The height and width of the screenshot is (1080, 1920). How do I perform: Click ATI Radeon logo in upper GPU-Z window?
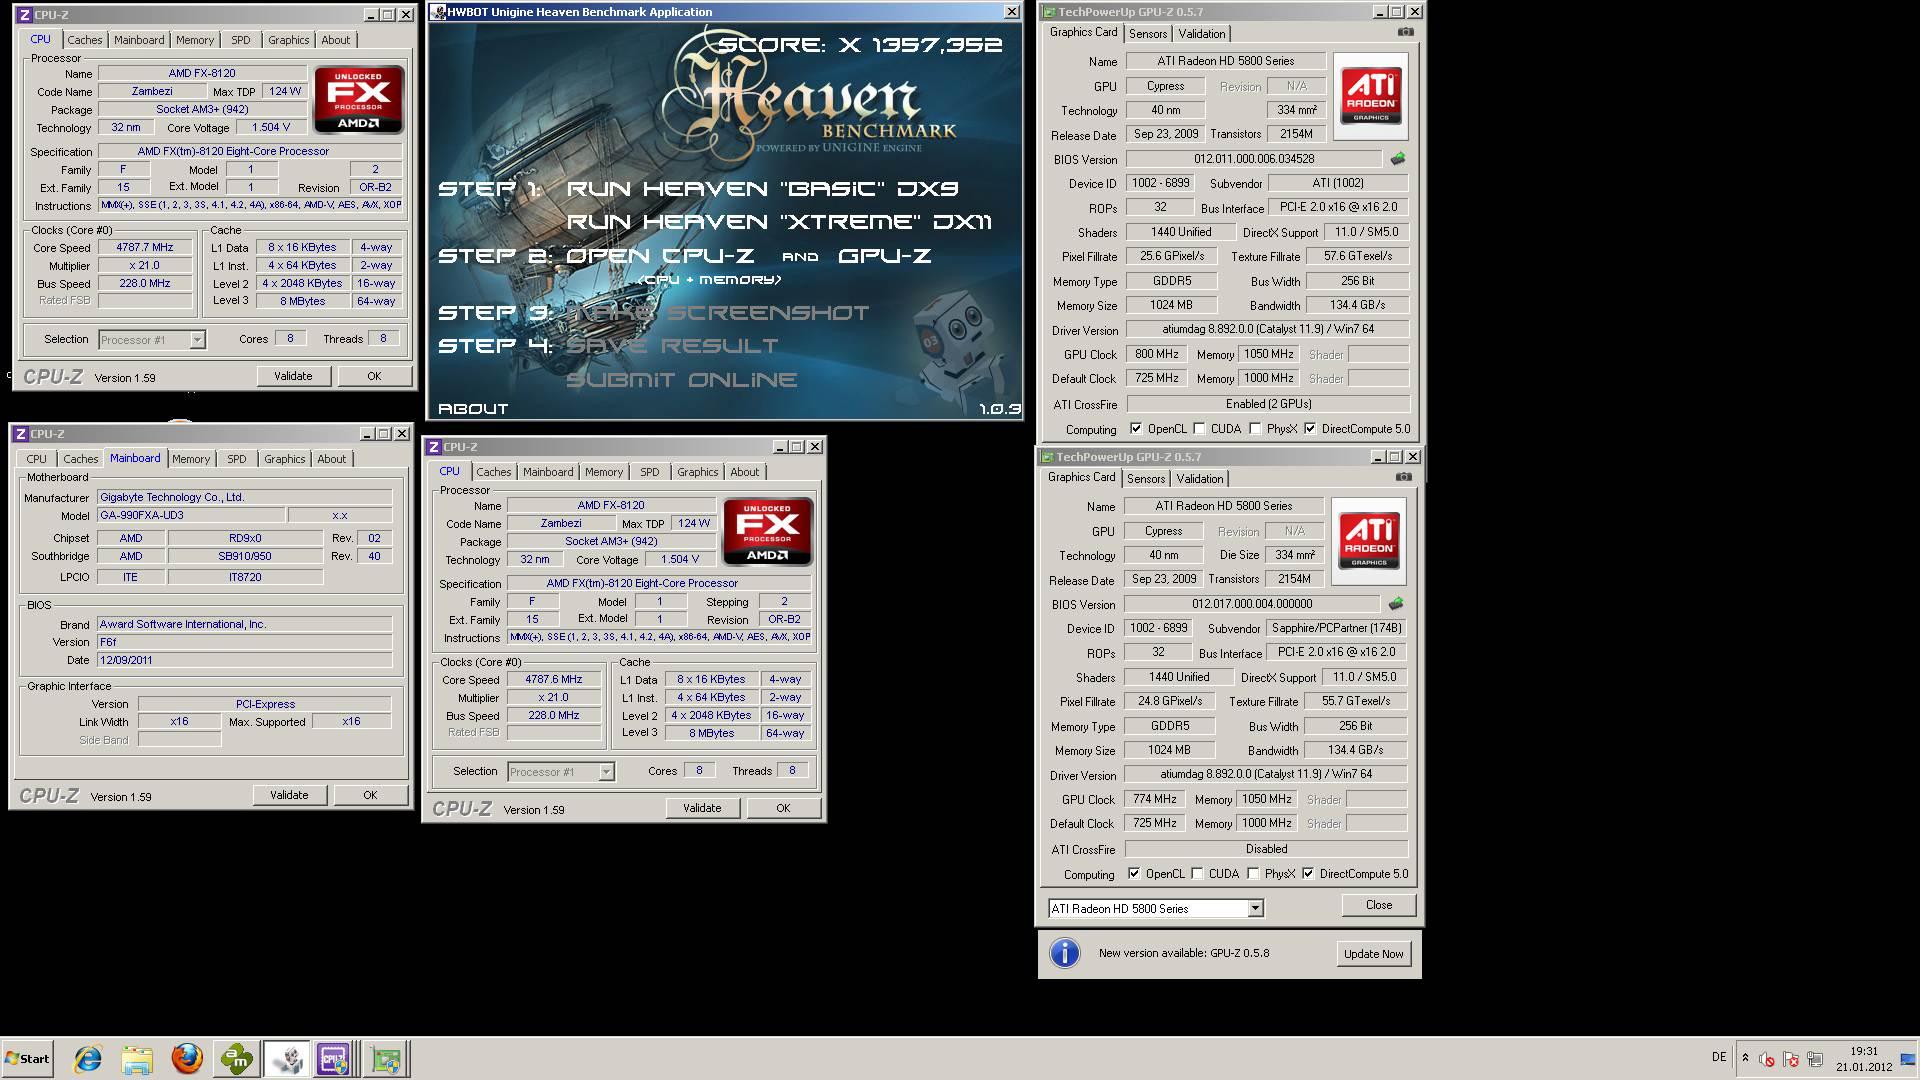pyautogui.click(x=1370, y=96)
